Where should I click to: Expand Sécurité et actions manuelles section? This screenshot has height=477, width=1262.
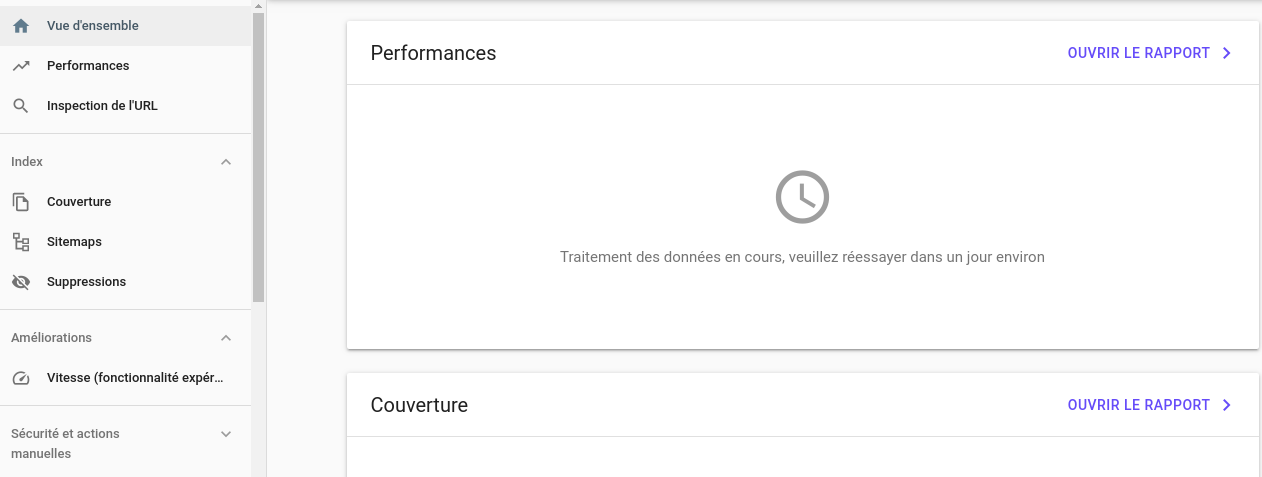pyautogui.click(x=226, y=434)
